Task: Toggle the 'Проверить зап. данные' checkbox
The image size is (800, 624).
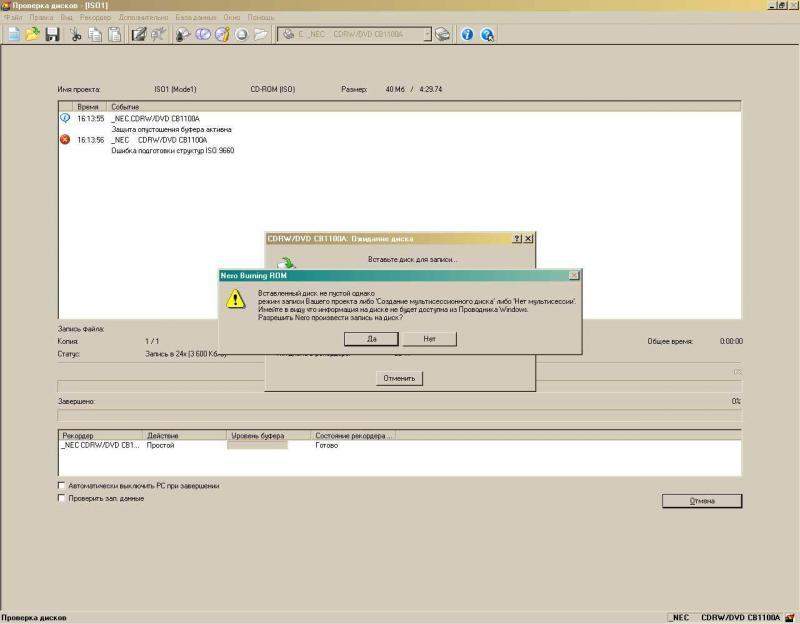Action: point(62,498)
